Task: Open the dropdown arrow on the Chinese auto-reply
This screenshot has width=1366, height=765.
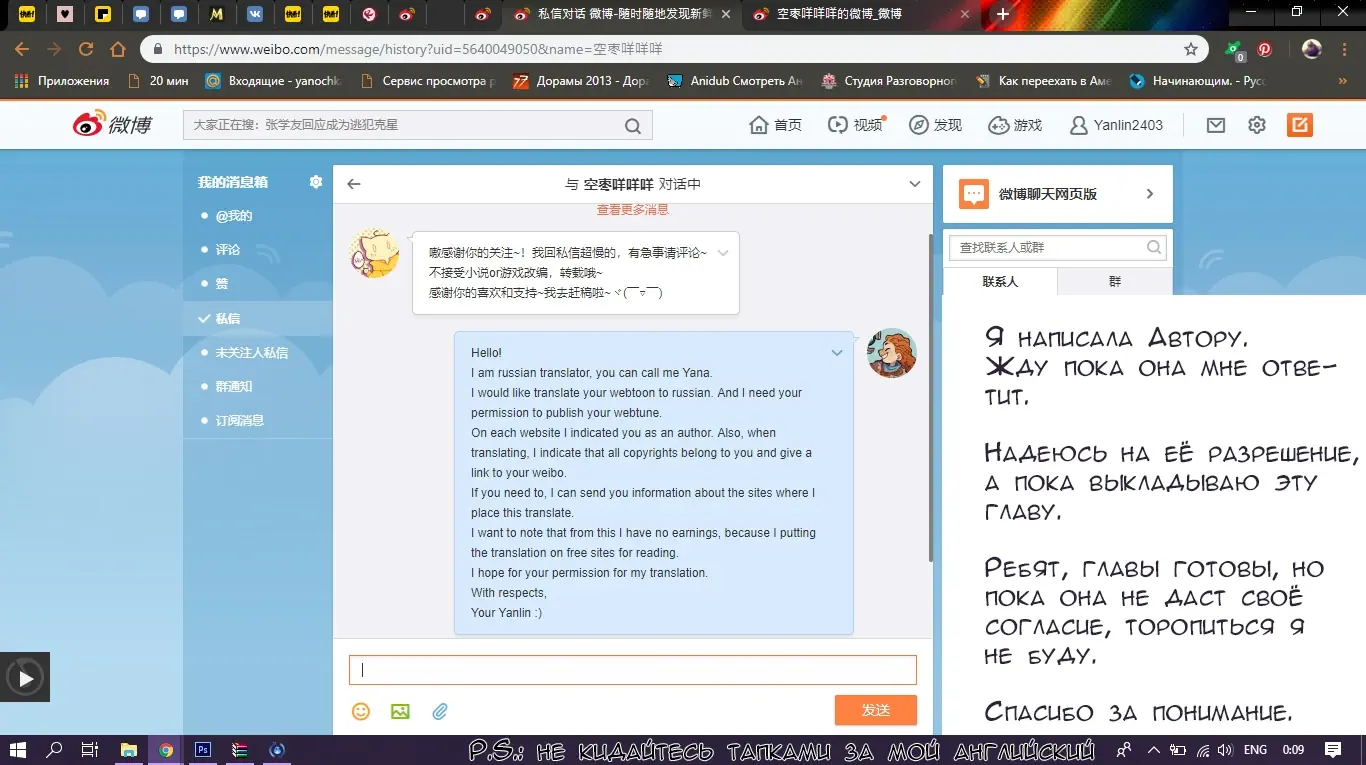Action: pos(723,253)
